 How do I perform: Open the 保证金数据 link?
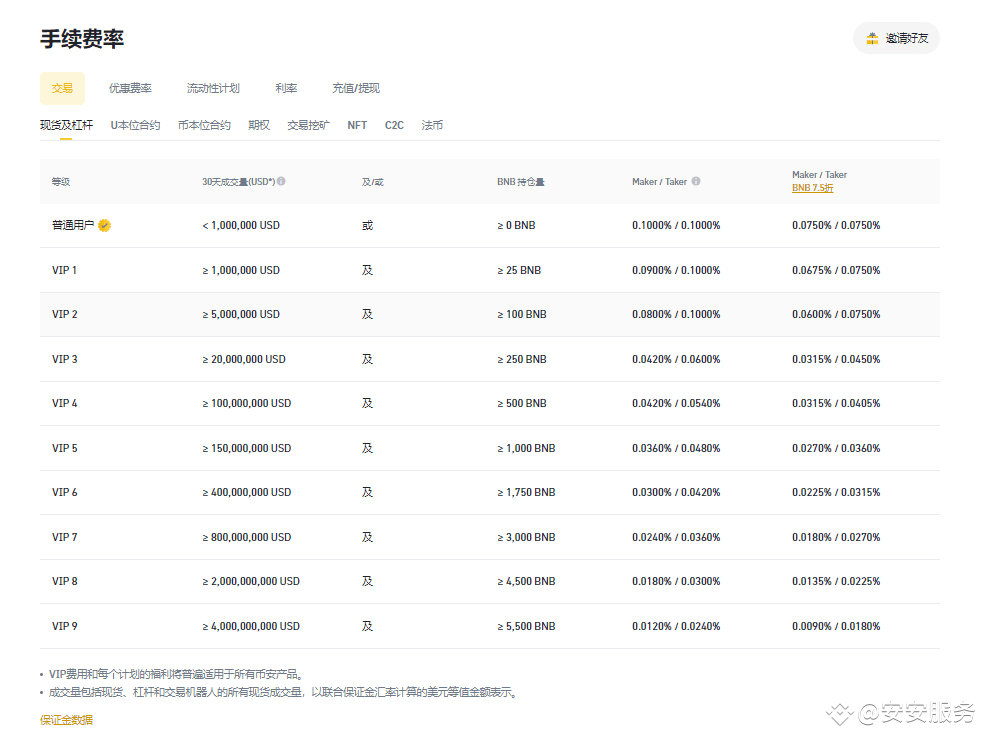64,719
